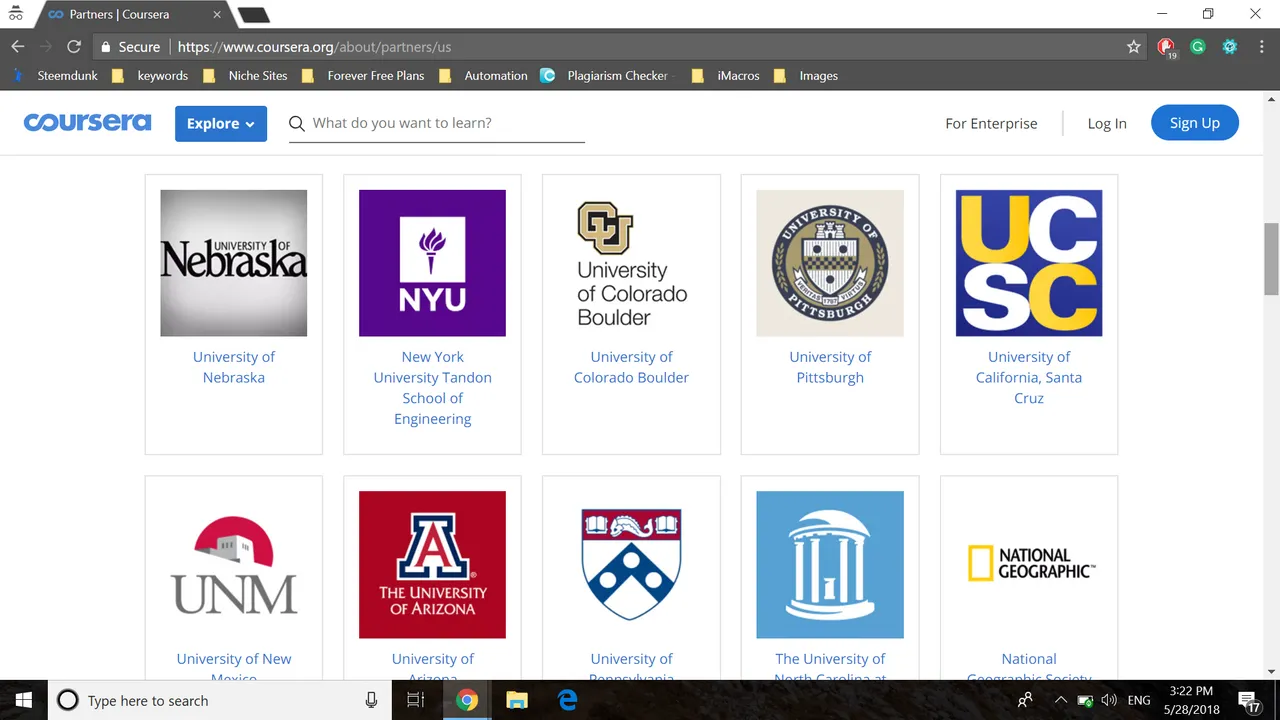Click the Coursera partners URL in the address bar
This screenshot has height=720, width=1280.
tap(314, 47)
